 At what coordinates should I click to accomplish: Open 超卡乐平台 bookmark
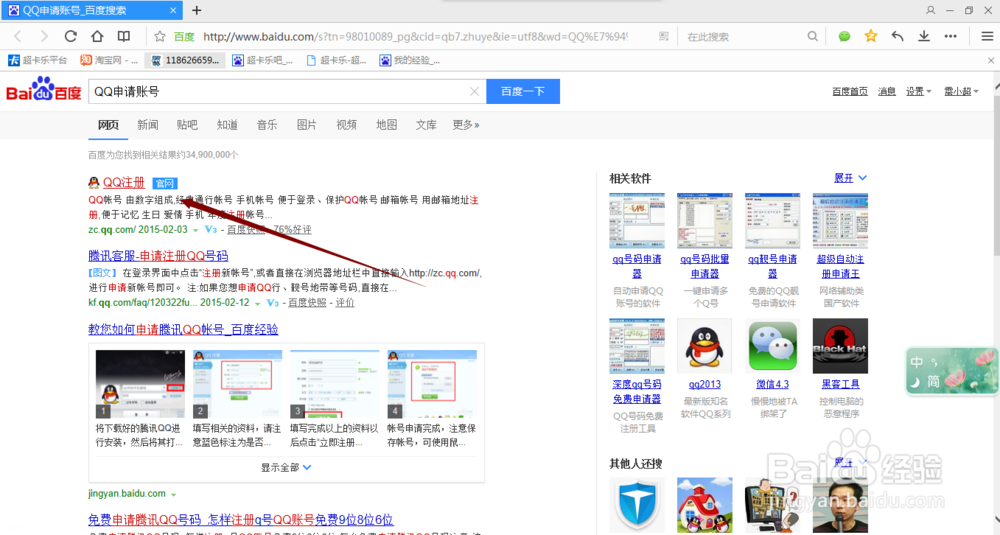pyautogui.click(x=37, y=60)
